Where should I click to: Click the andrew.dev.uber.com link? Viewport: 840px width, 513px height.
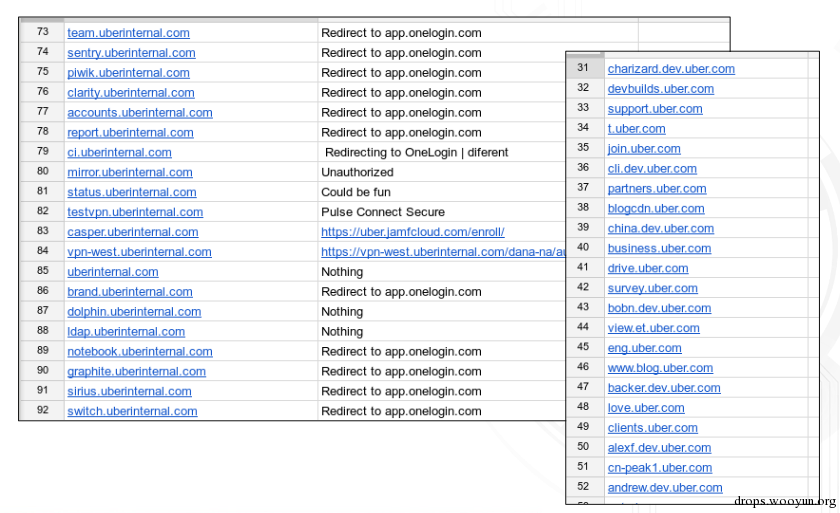coord(664,488)
